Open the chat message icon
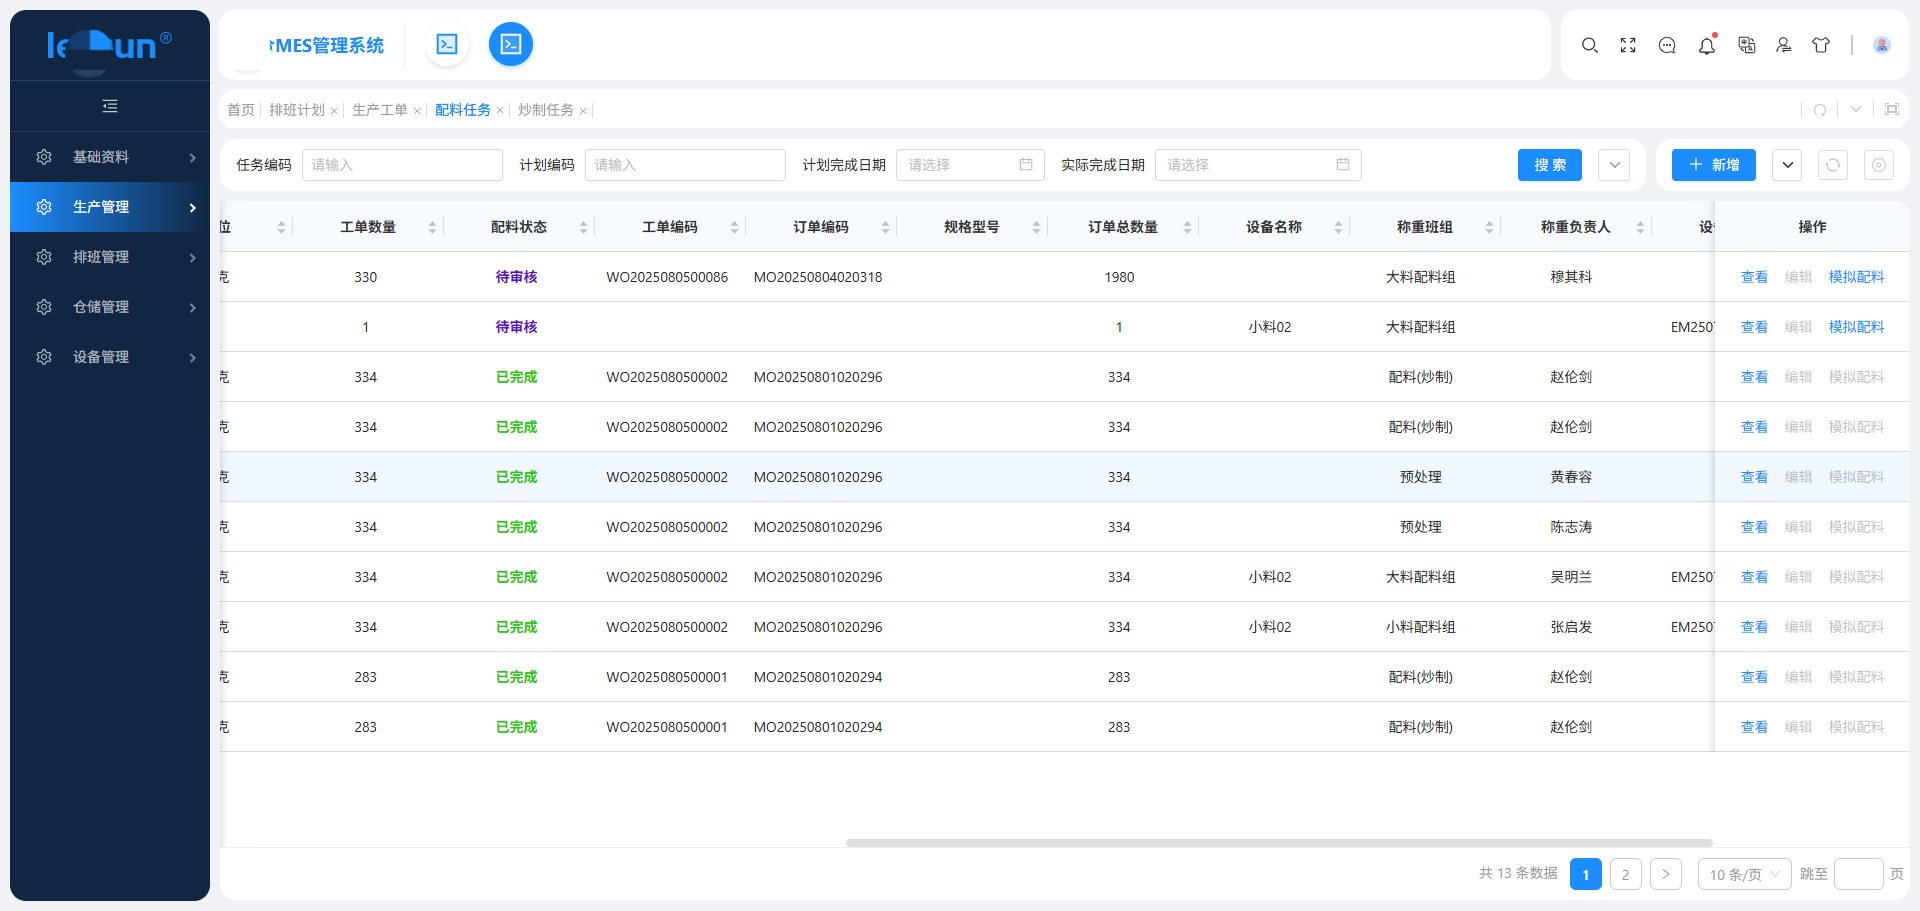Image resolution: width=1920 pixels, height=911 pixels. tap(1667, 45)
